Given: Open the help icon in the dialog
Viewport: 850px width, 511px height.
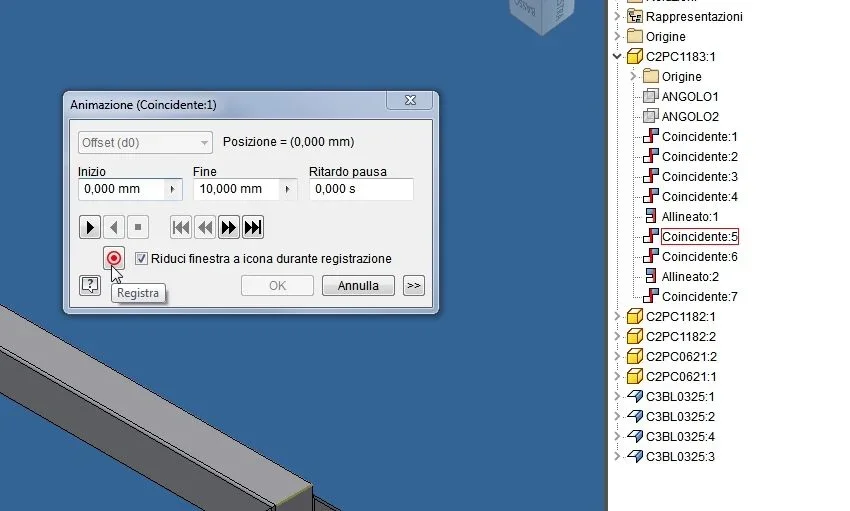Looking at the screenshot, I should point(90,285).
